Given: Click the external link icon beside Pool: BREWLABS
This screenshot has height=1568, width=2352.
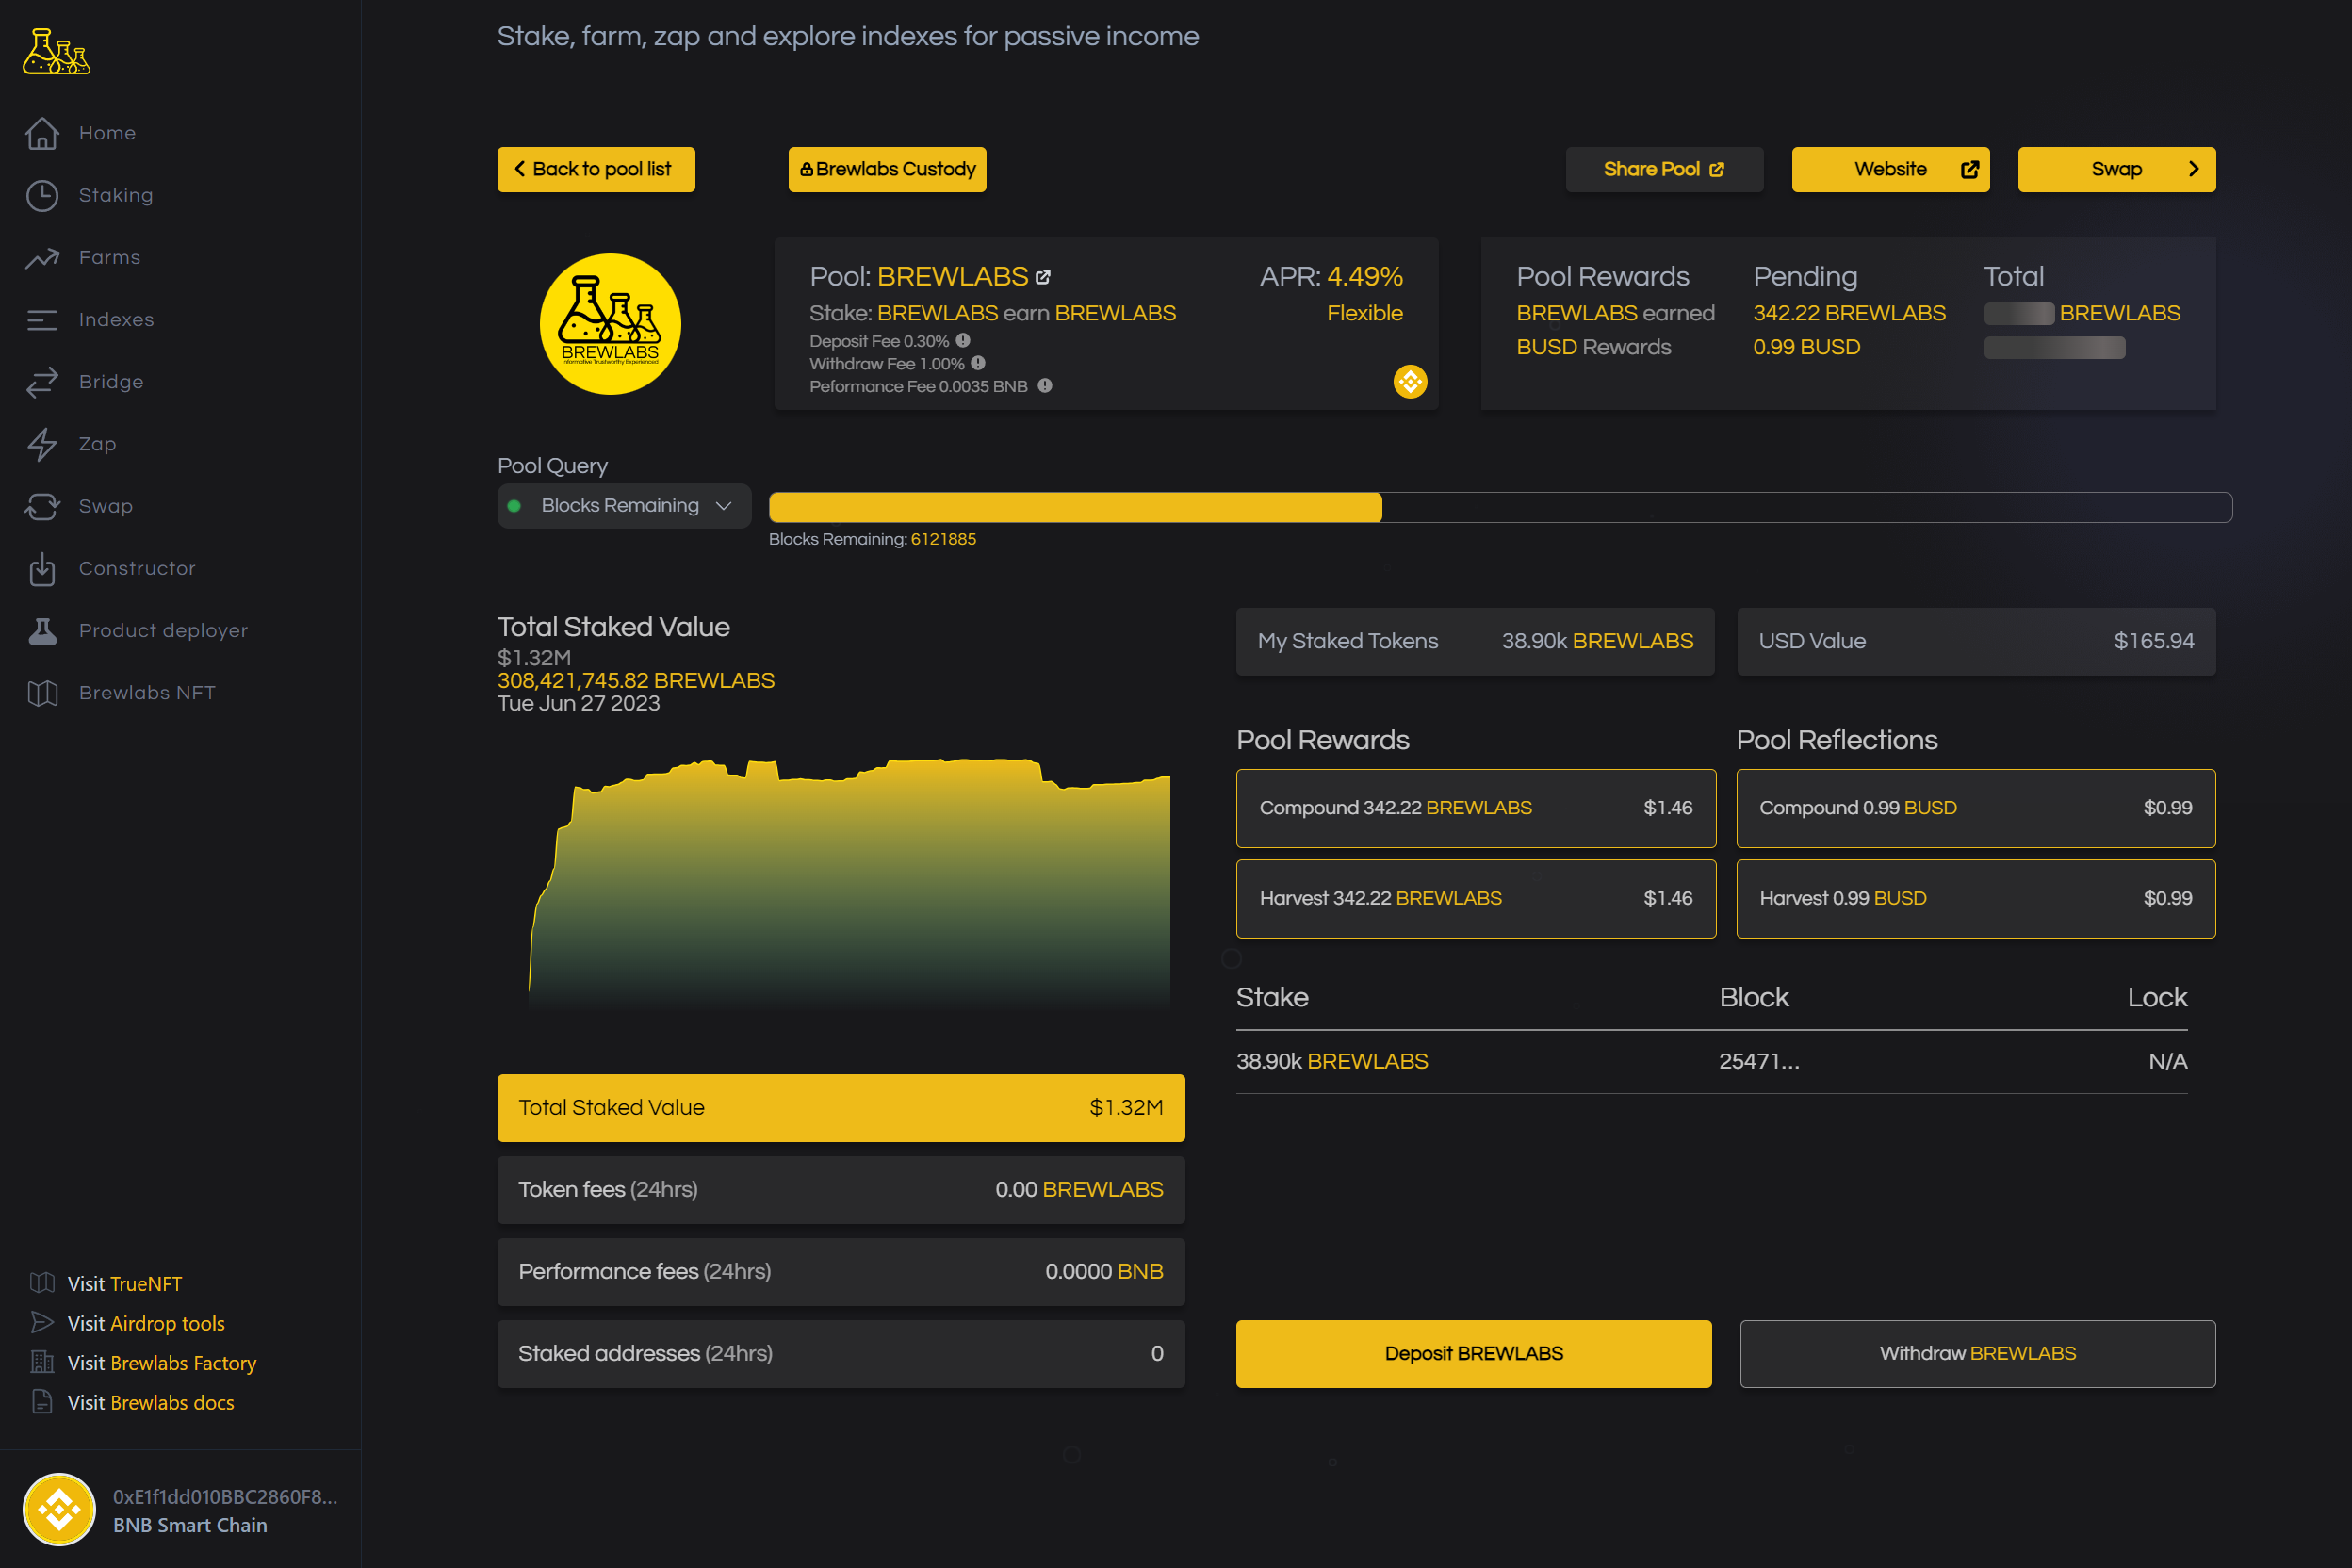Looking at the screenshot, I should tap(1043, 277).
